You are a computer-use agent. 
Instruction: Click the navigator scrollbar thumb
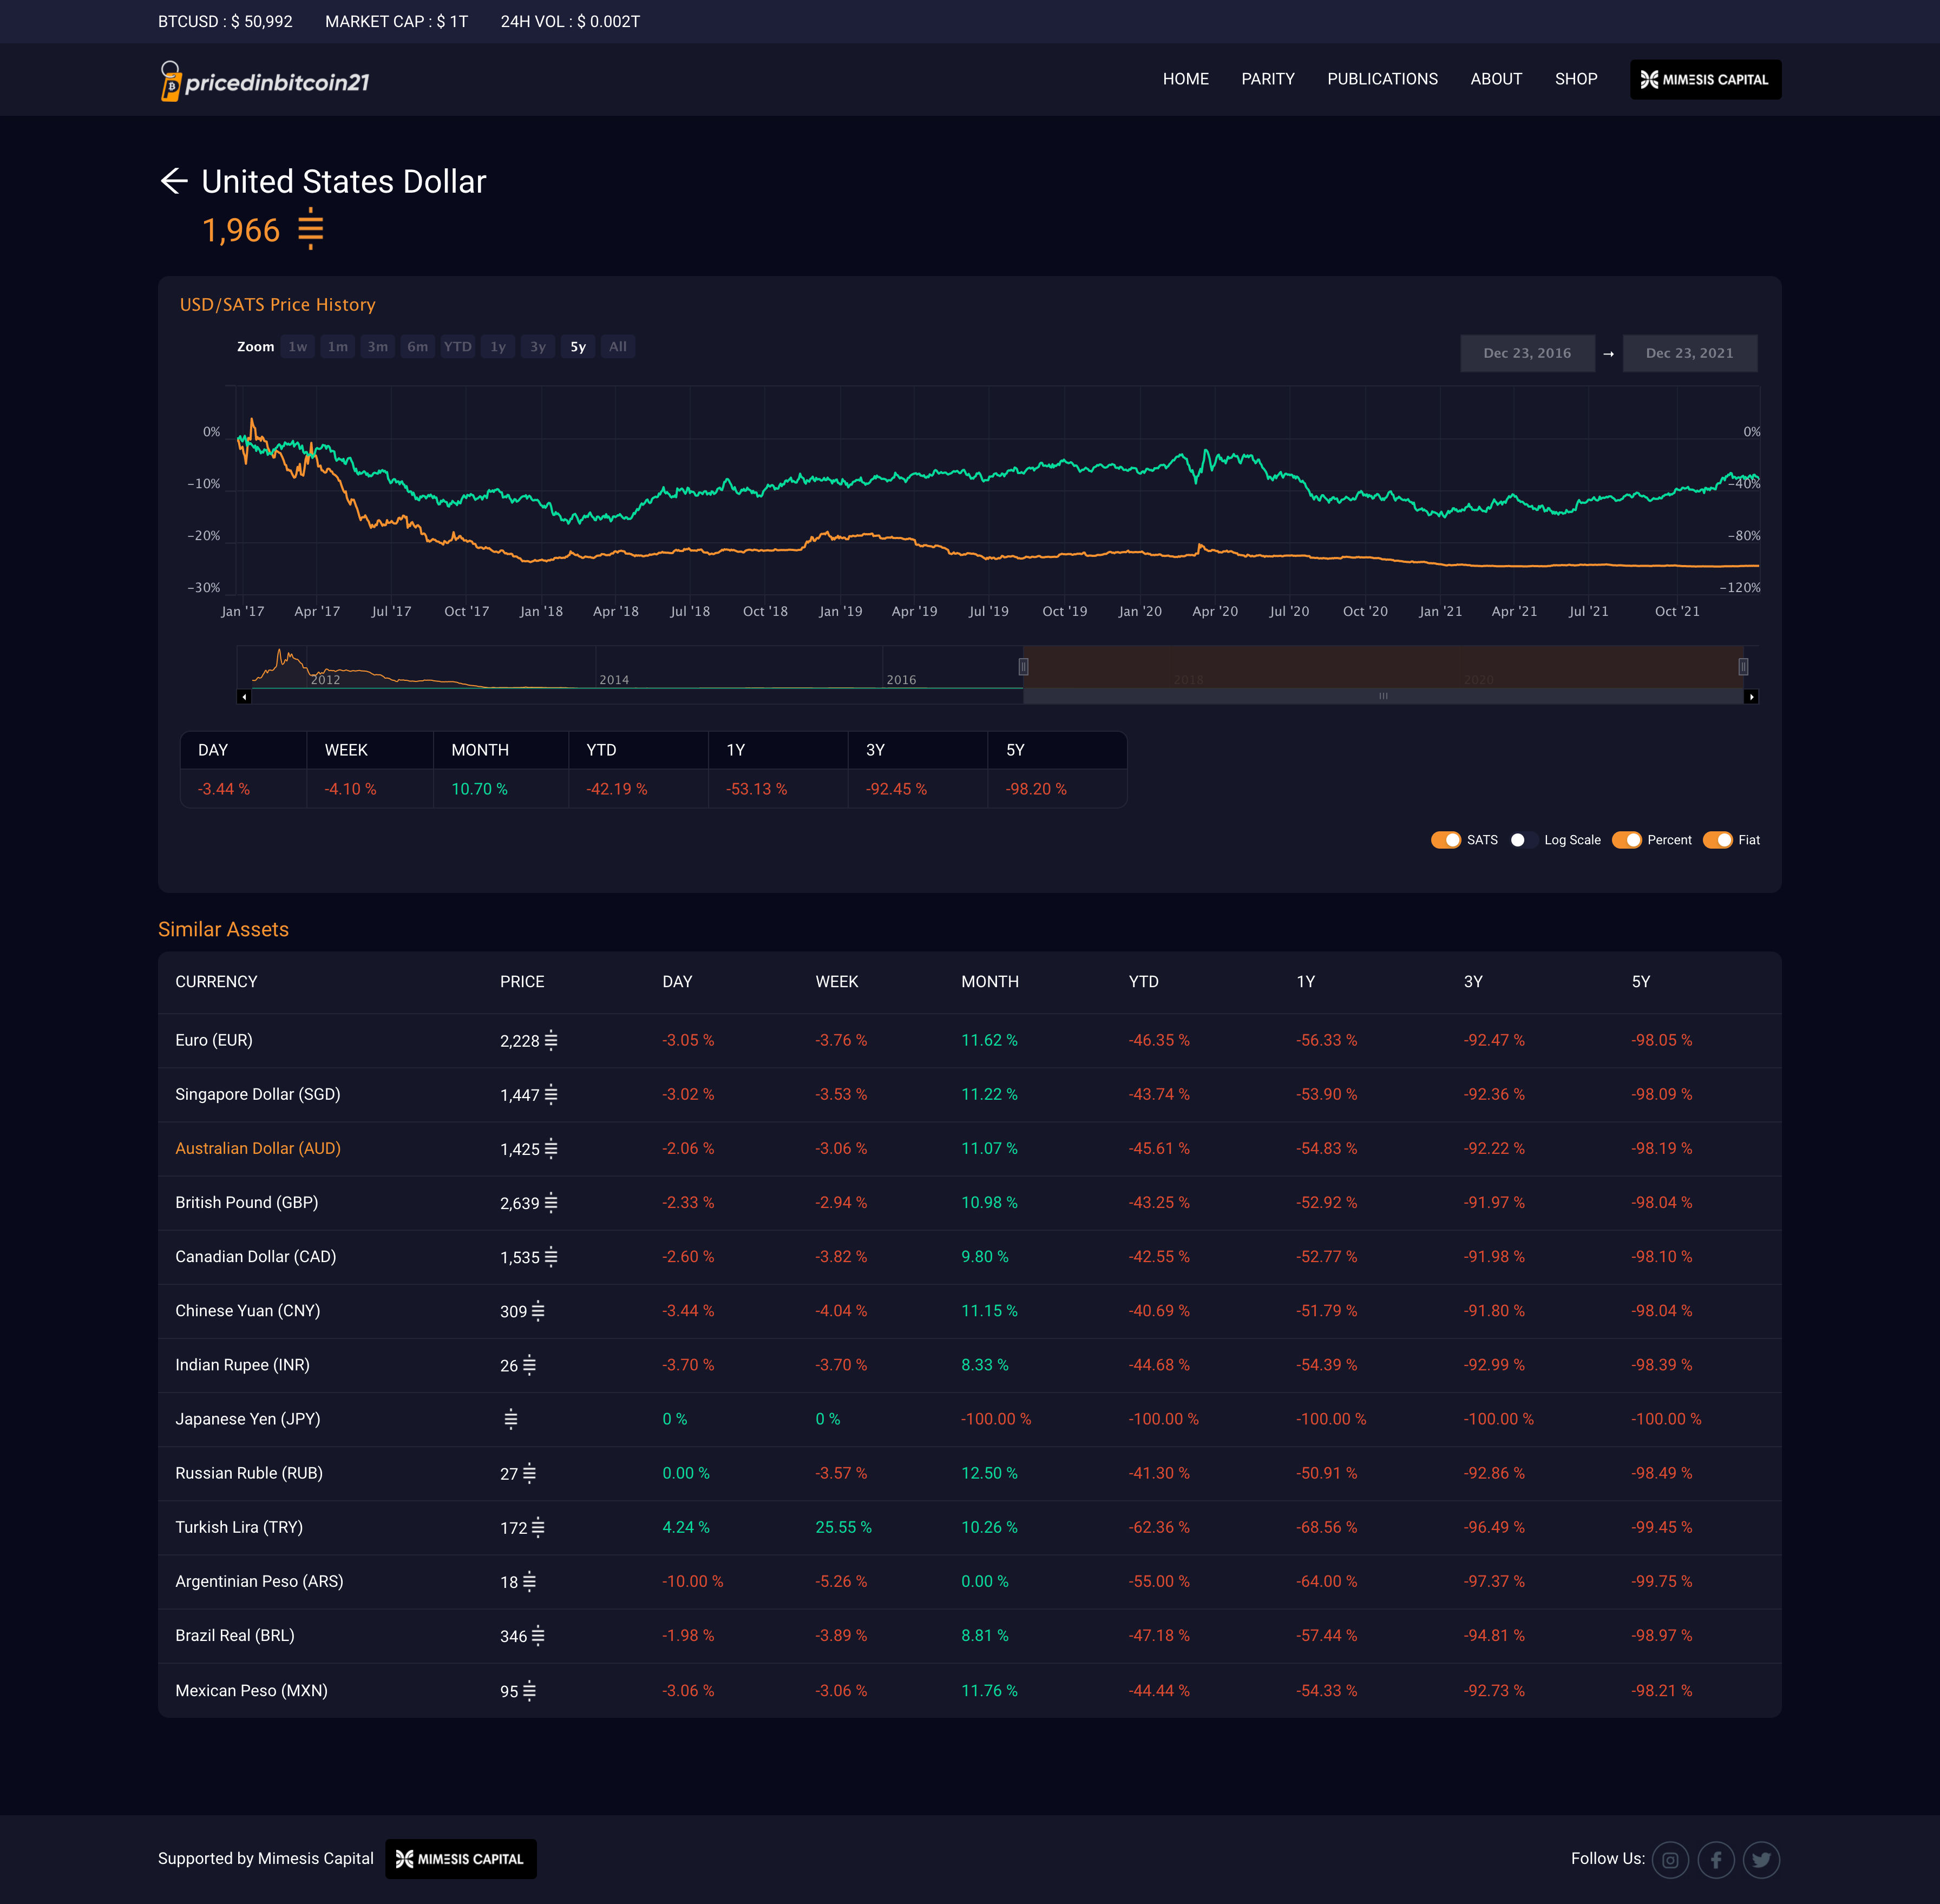[x=1383, y=696]
